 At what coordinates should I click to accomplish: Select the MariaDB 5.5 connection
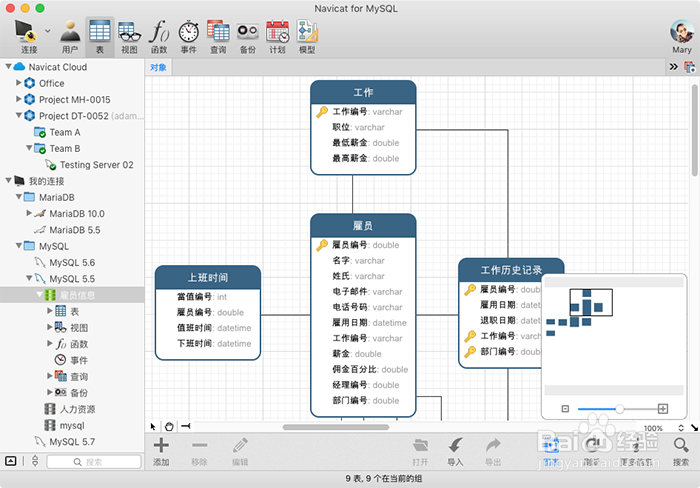pos(75,230)
